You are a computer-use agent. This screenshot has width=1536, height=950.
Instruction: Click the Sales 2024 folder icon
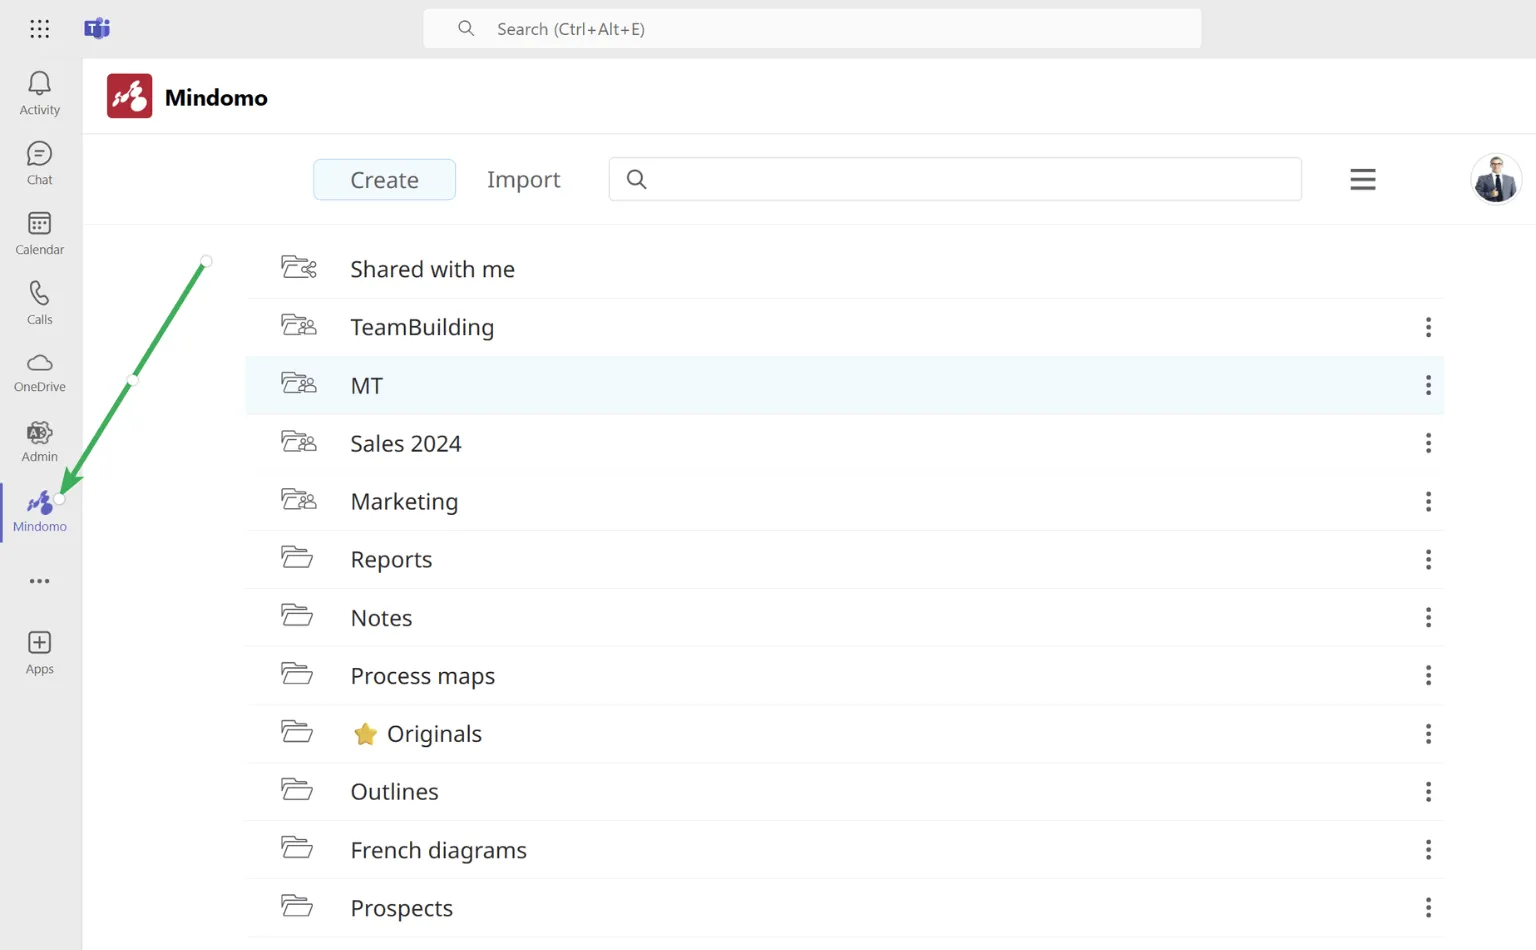pos(298,441)
